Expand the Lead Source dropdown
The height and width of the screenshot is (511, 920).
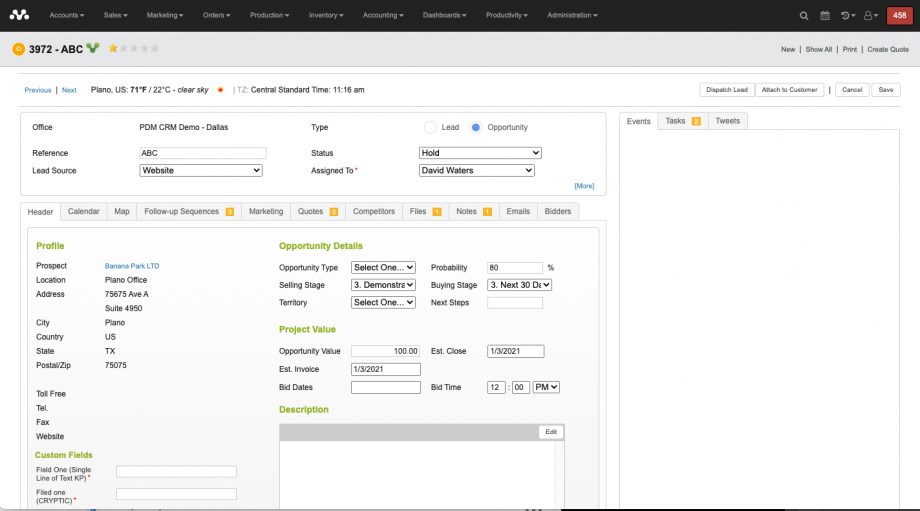(x=201, y=171)
